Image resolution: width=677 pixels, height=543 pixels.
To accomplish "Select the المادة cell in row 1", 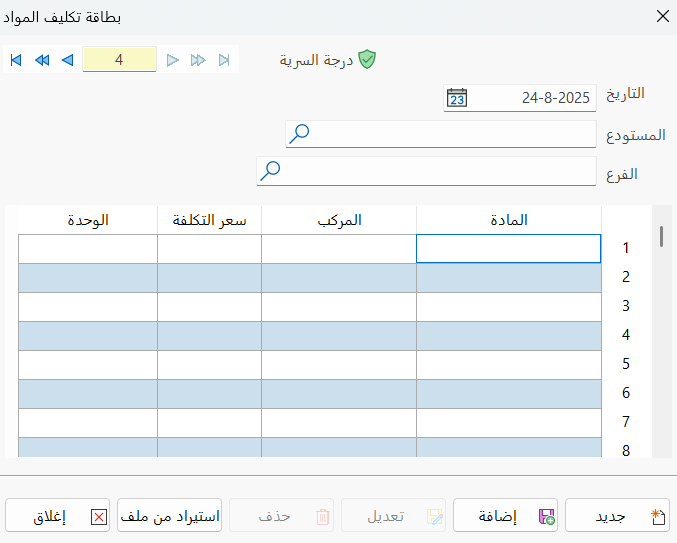I will (x=509, y=249).
